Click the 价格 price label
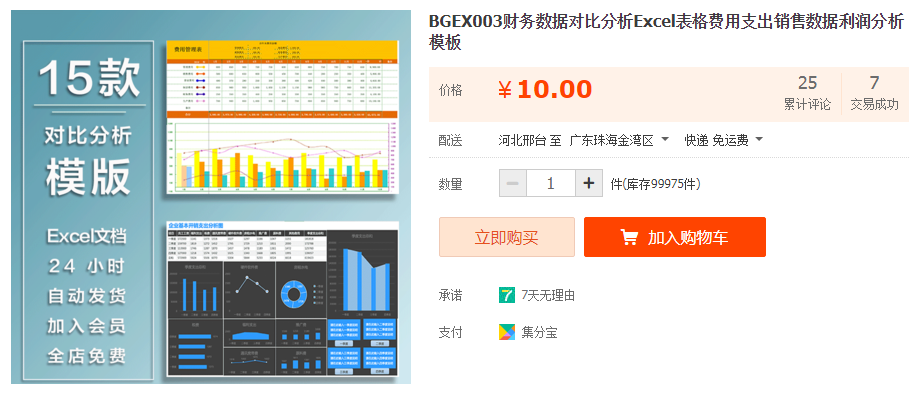920x407 pixels. click(x=451, y=90)
